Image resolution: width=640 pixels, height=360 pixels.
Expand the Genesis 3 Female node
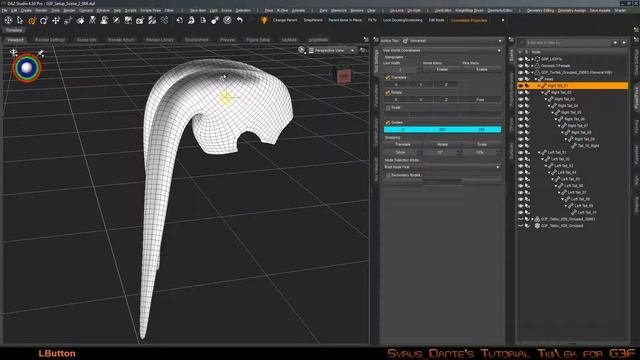click(x=533, y=66)
